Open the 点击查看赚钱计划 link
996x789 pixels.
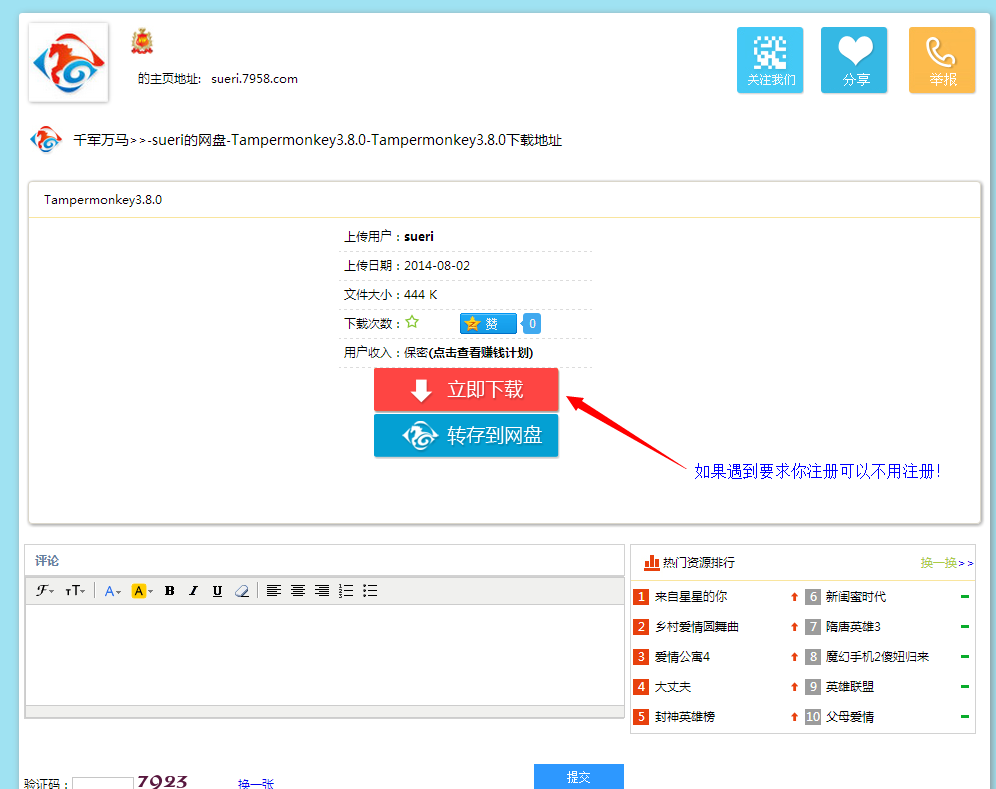[x=481, y=353]
